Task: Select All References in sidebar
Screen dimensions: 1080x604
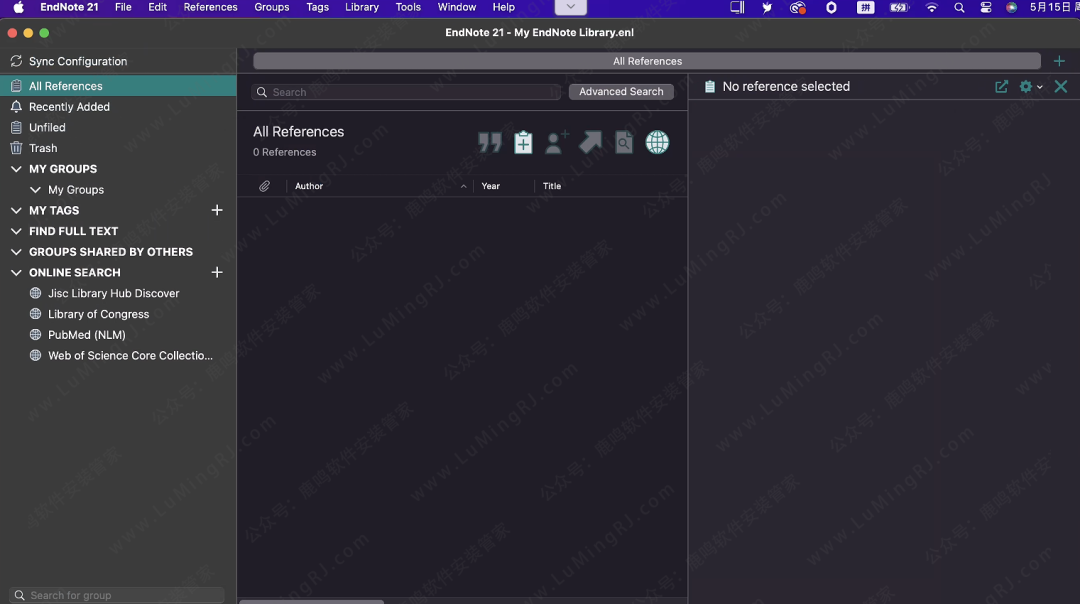Action: (x=118, y=86)
